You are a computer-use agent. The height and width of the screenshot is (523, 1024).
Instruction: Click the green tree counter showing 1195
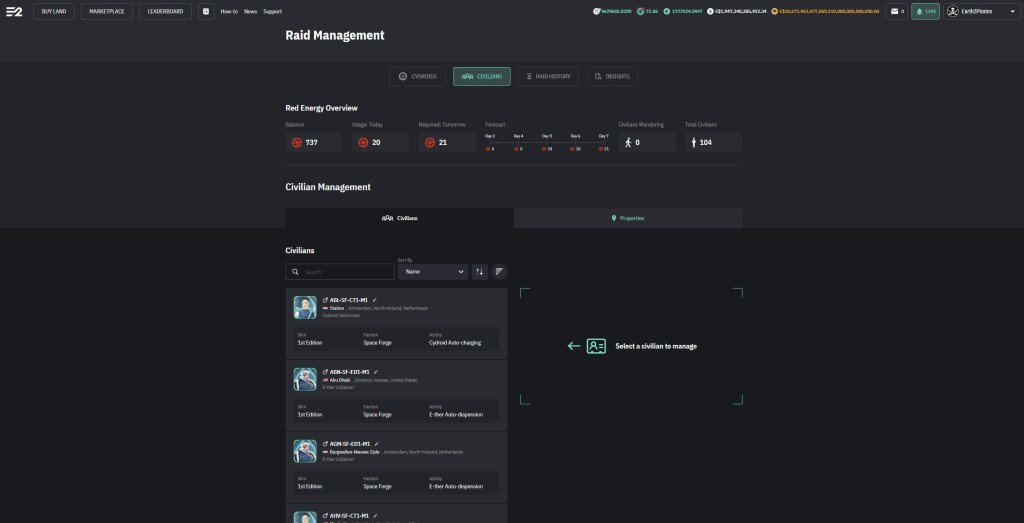(925, 11)
